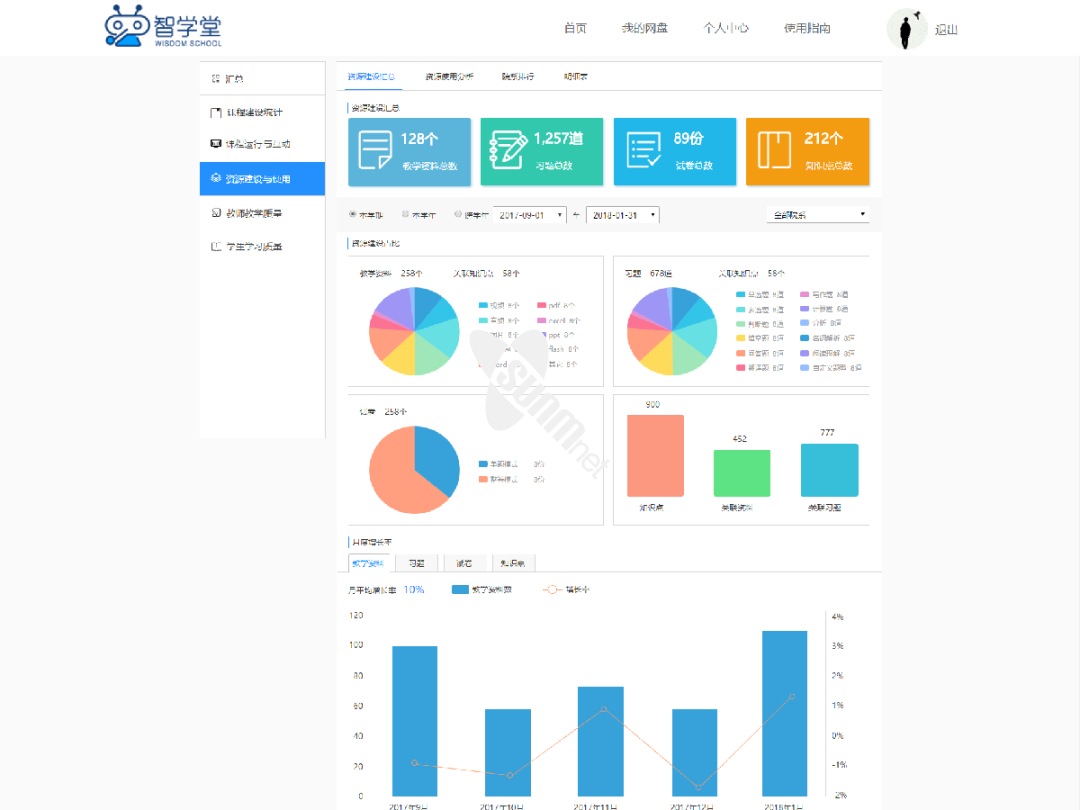Select the second time-range radio button
The image size is (1080, 810).
pos(405,214)
